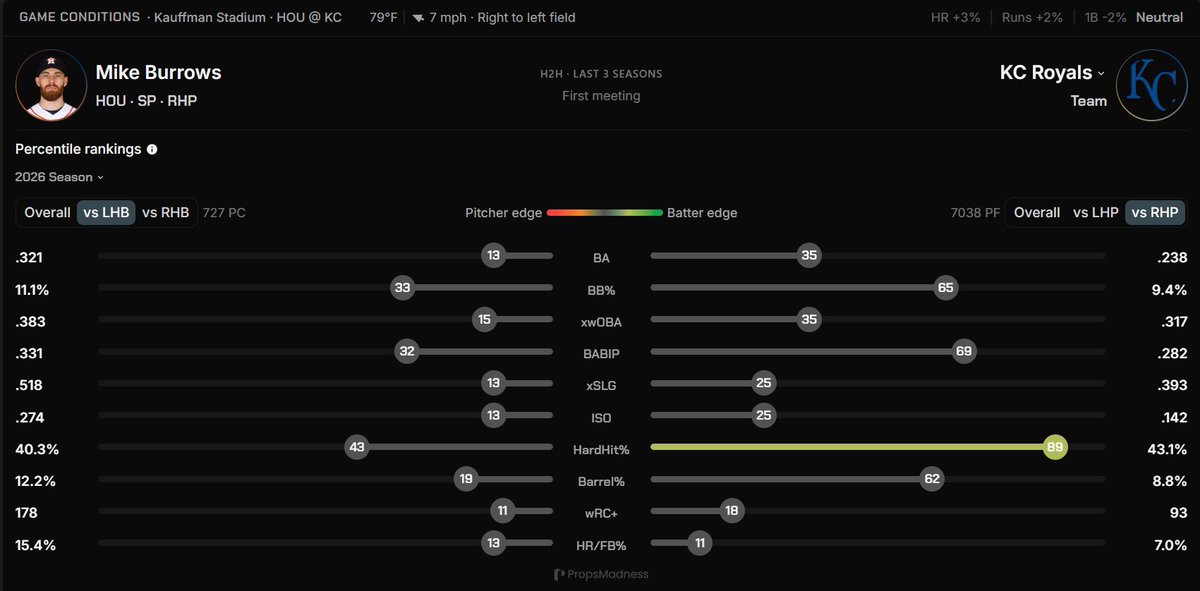
Task: Click the Runs +2% park factor
Action: point(1034,17)
